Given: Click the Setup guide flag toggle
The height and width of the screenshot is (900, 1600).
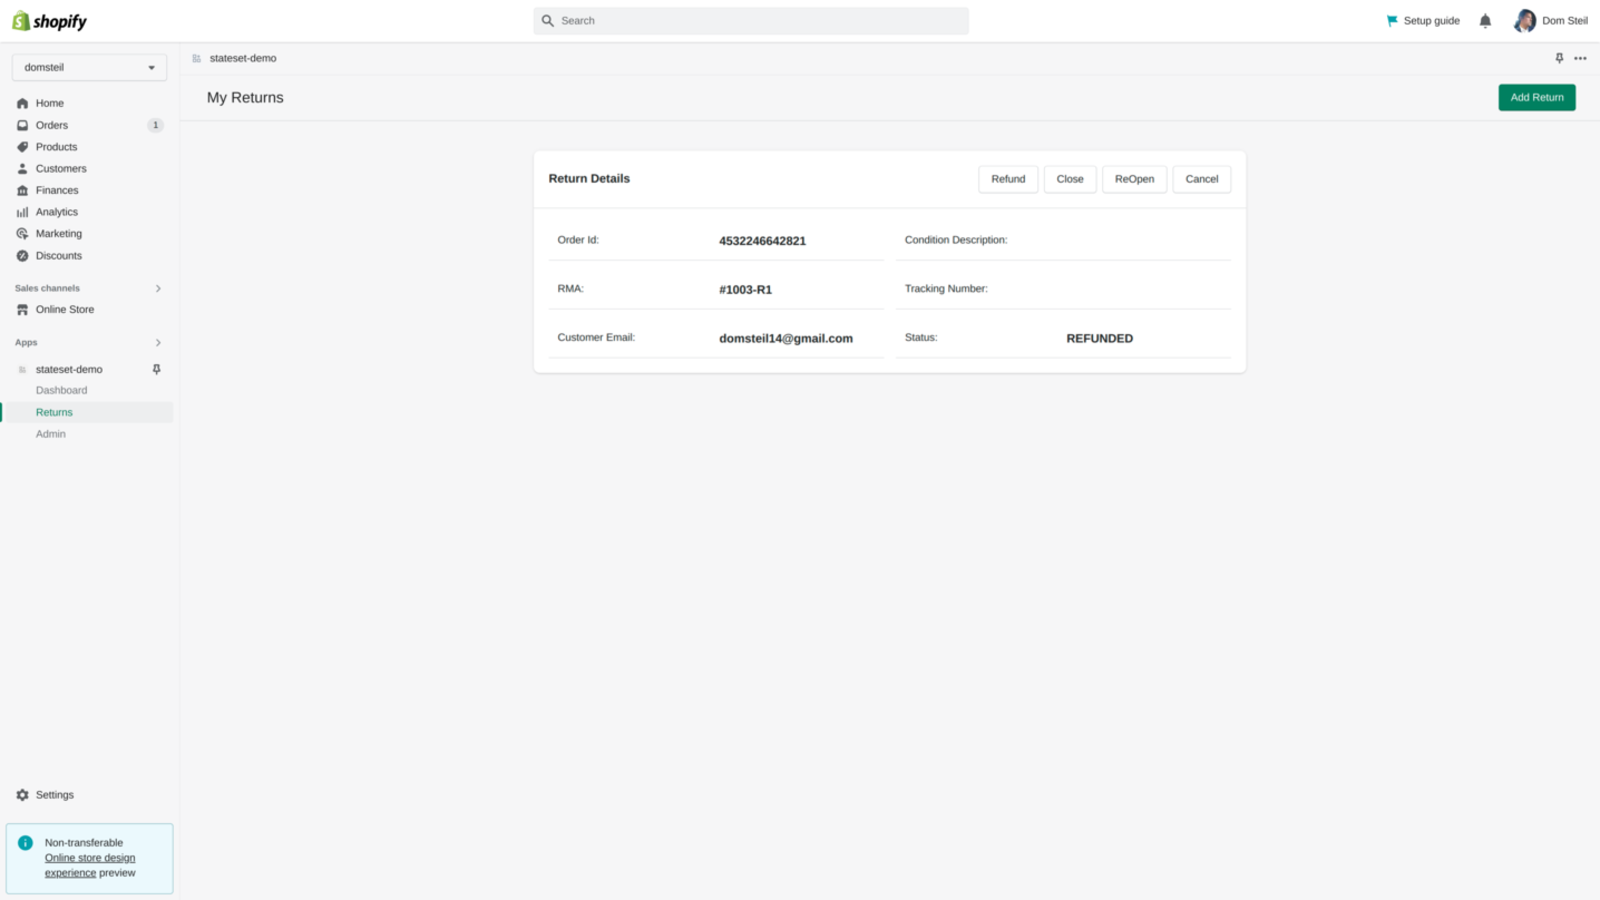Looking at the screenshot, I should pos(1392,20).
